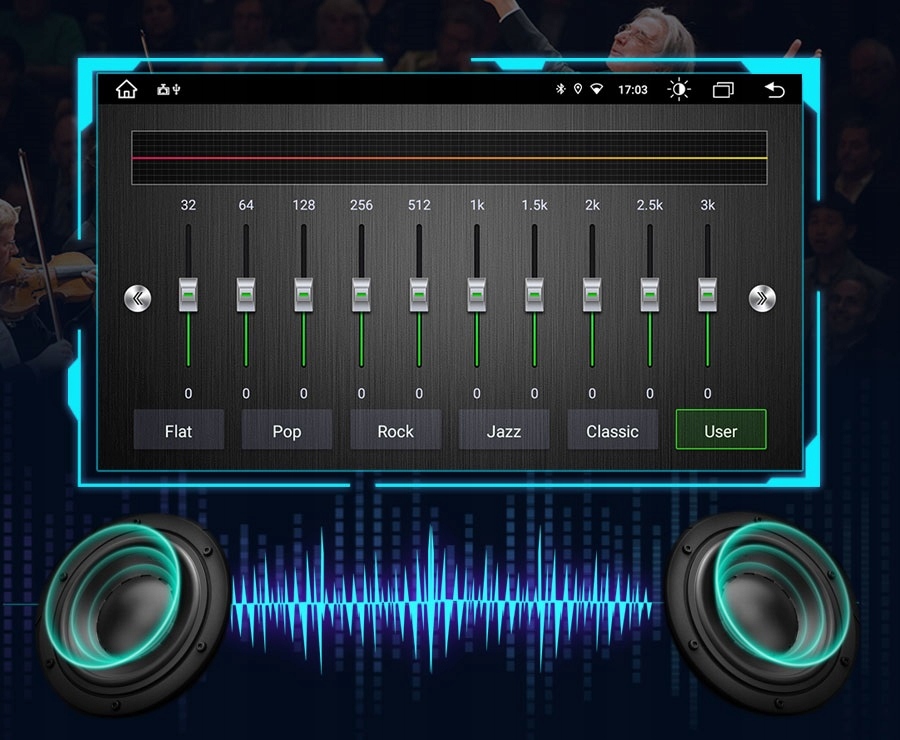Click the 256 Hz band slider knob
Image resolution: width=900 pixels, height=740 pixels.
pos(361,295)
